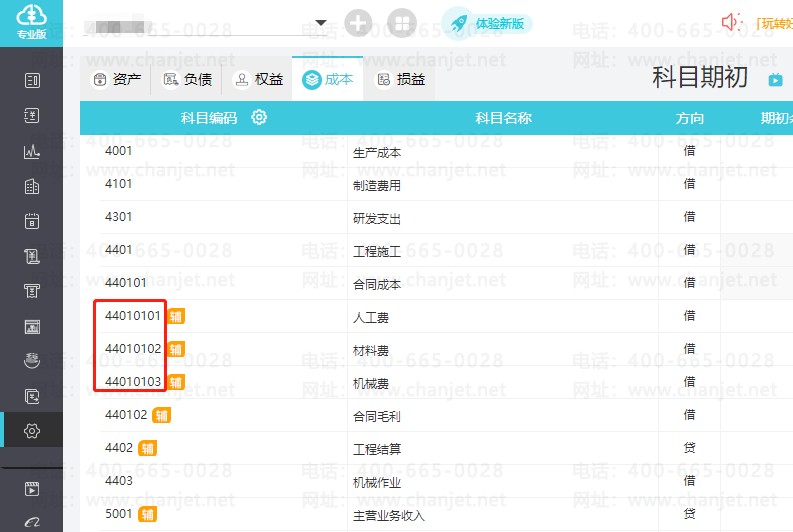Click the round plus add button
The image size is (793, 532).
[358, 23]
